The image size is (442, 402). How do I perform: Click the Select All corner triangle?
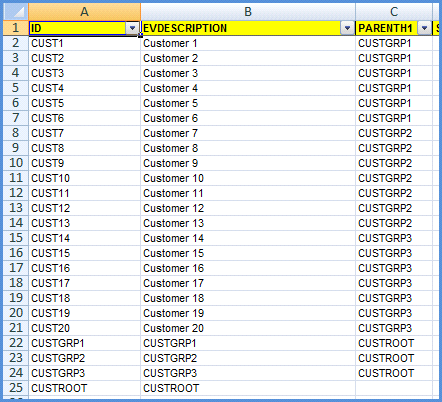point(16,12)
